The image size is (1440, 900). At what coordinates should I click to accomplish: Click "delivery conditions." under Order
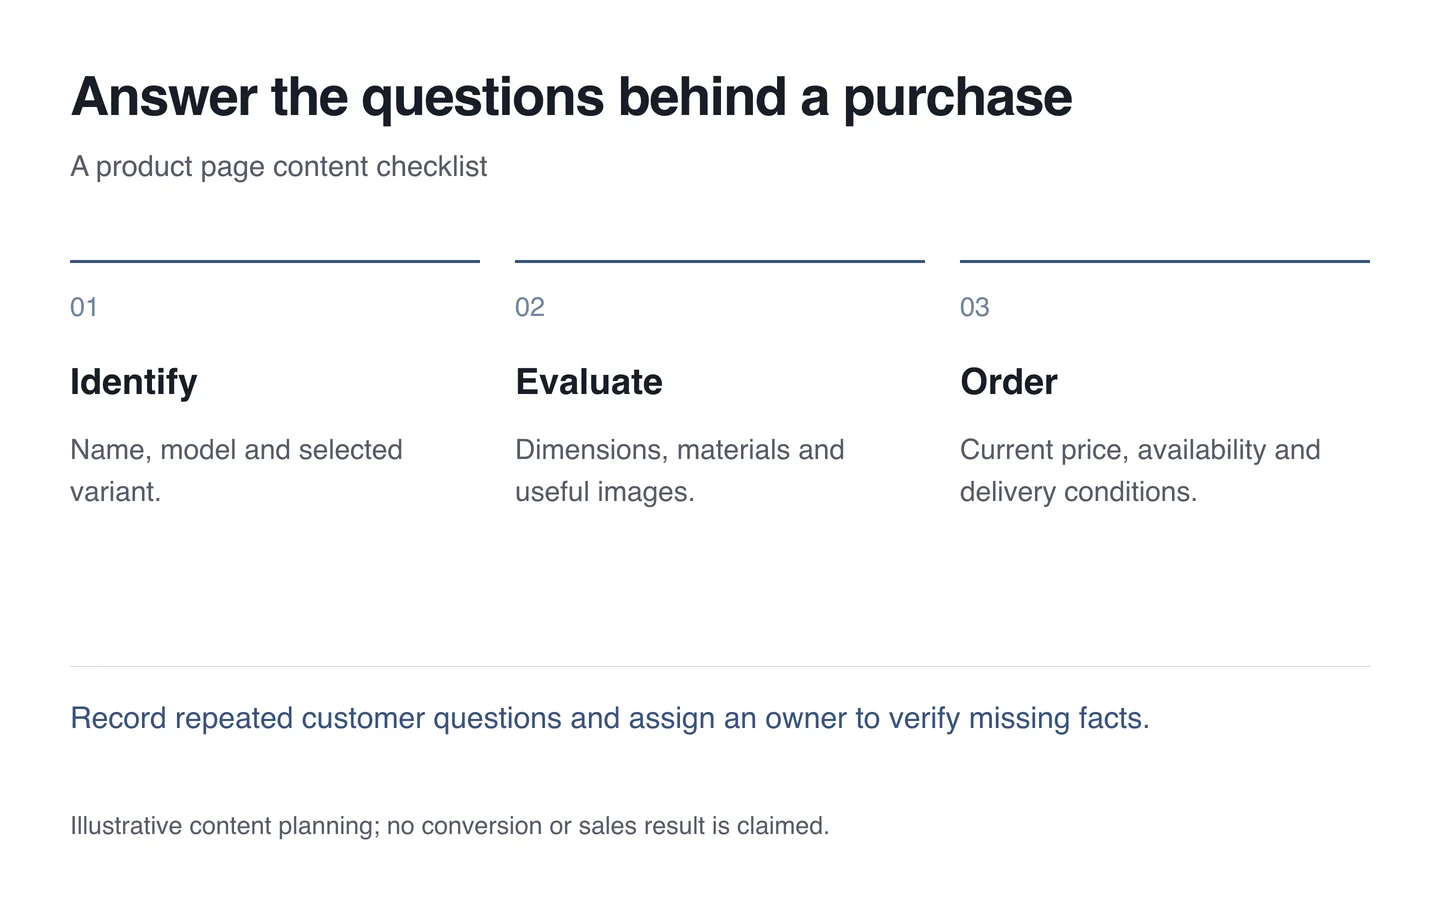1078,492
